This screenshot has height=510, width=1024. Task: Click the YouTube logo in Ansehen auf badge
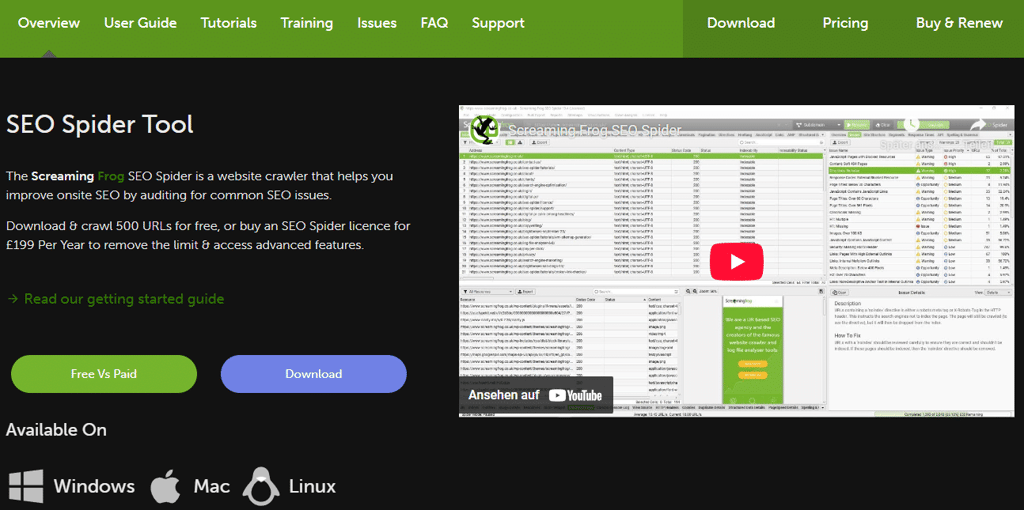[575, 395]
